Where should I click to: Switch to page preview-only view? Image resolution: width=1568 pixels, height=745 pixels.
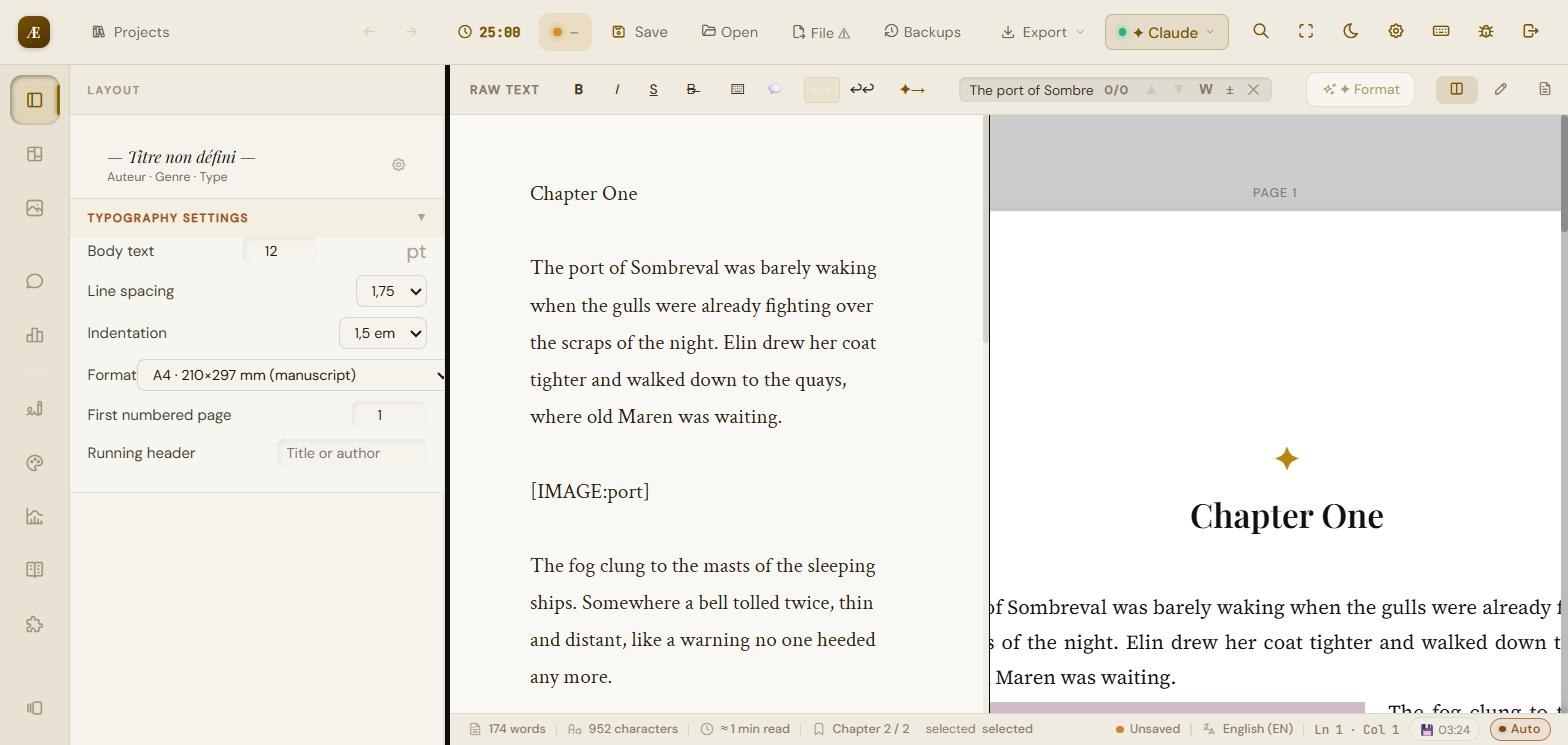coord(1545,90)
